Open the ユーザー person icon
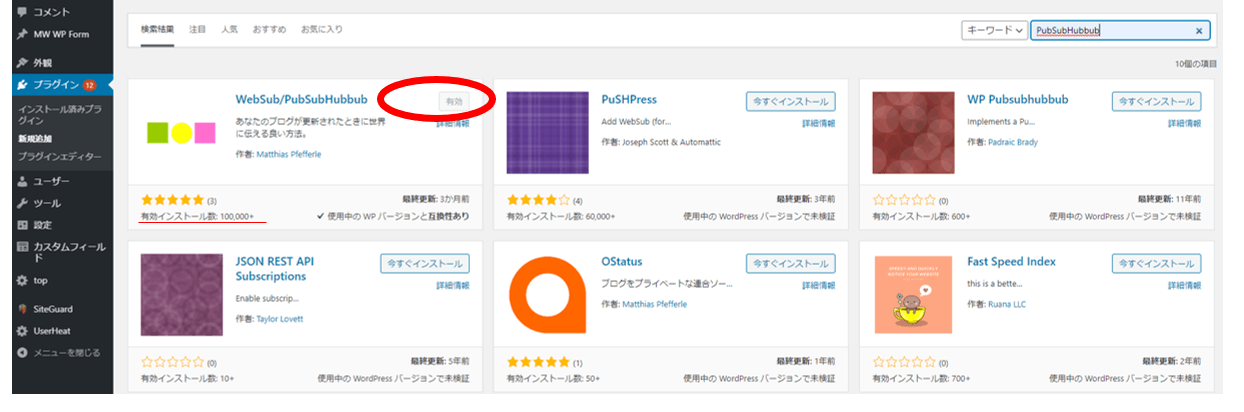 [x=22, y=181]
